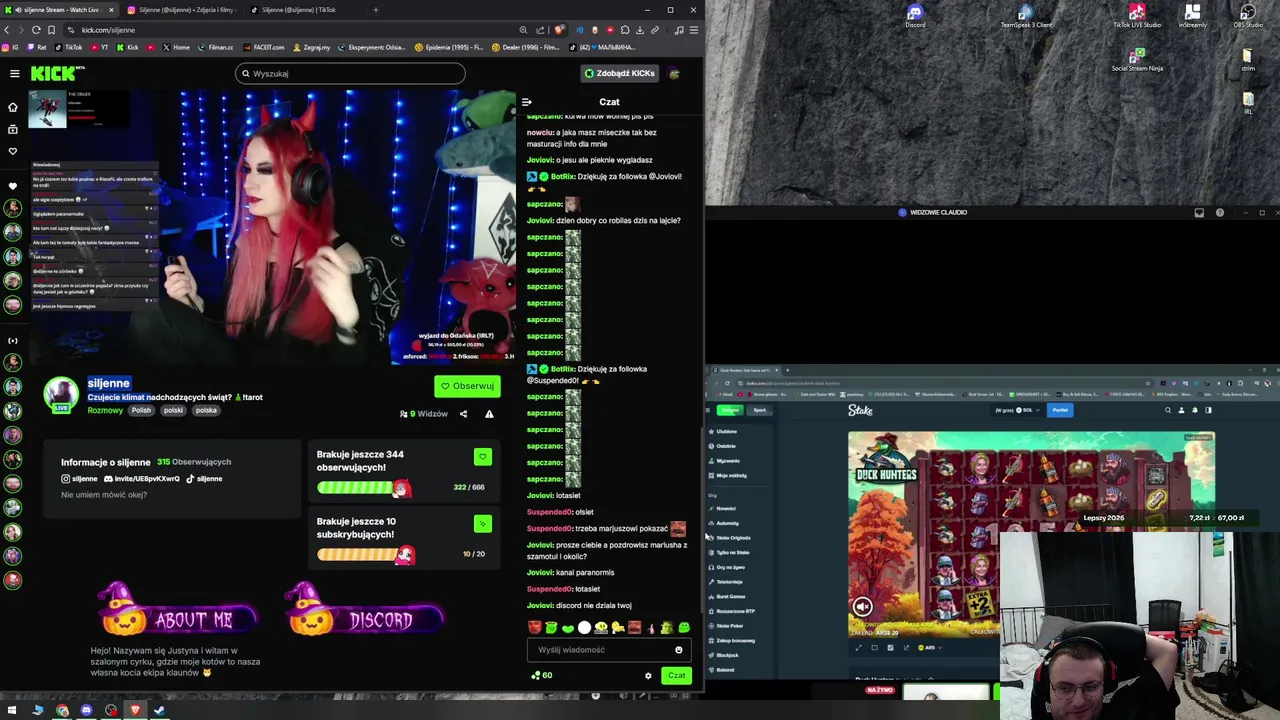Click the BotRix name in follow message to Jovlovi
This screenshot has width=1280, height=720.
click(562, 176)
